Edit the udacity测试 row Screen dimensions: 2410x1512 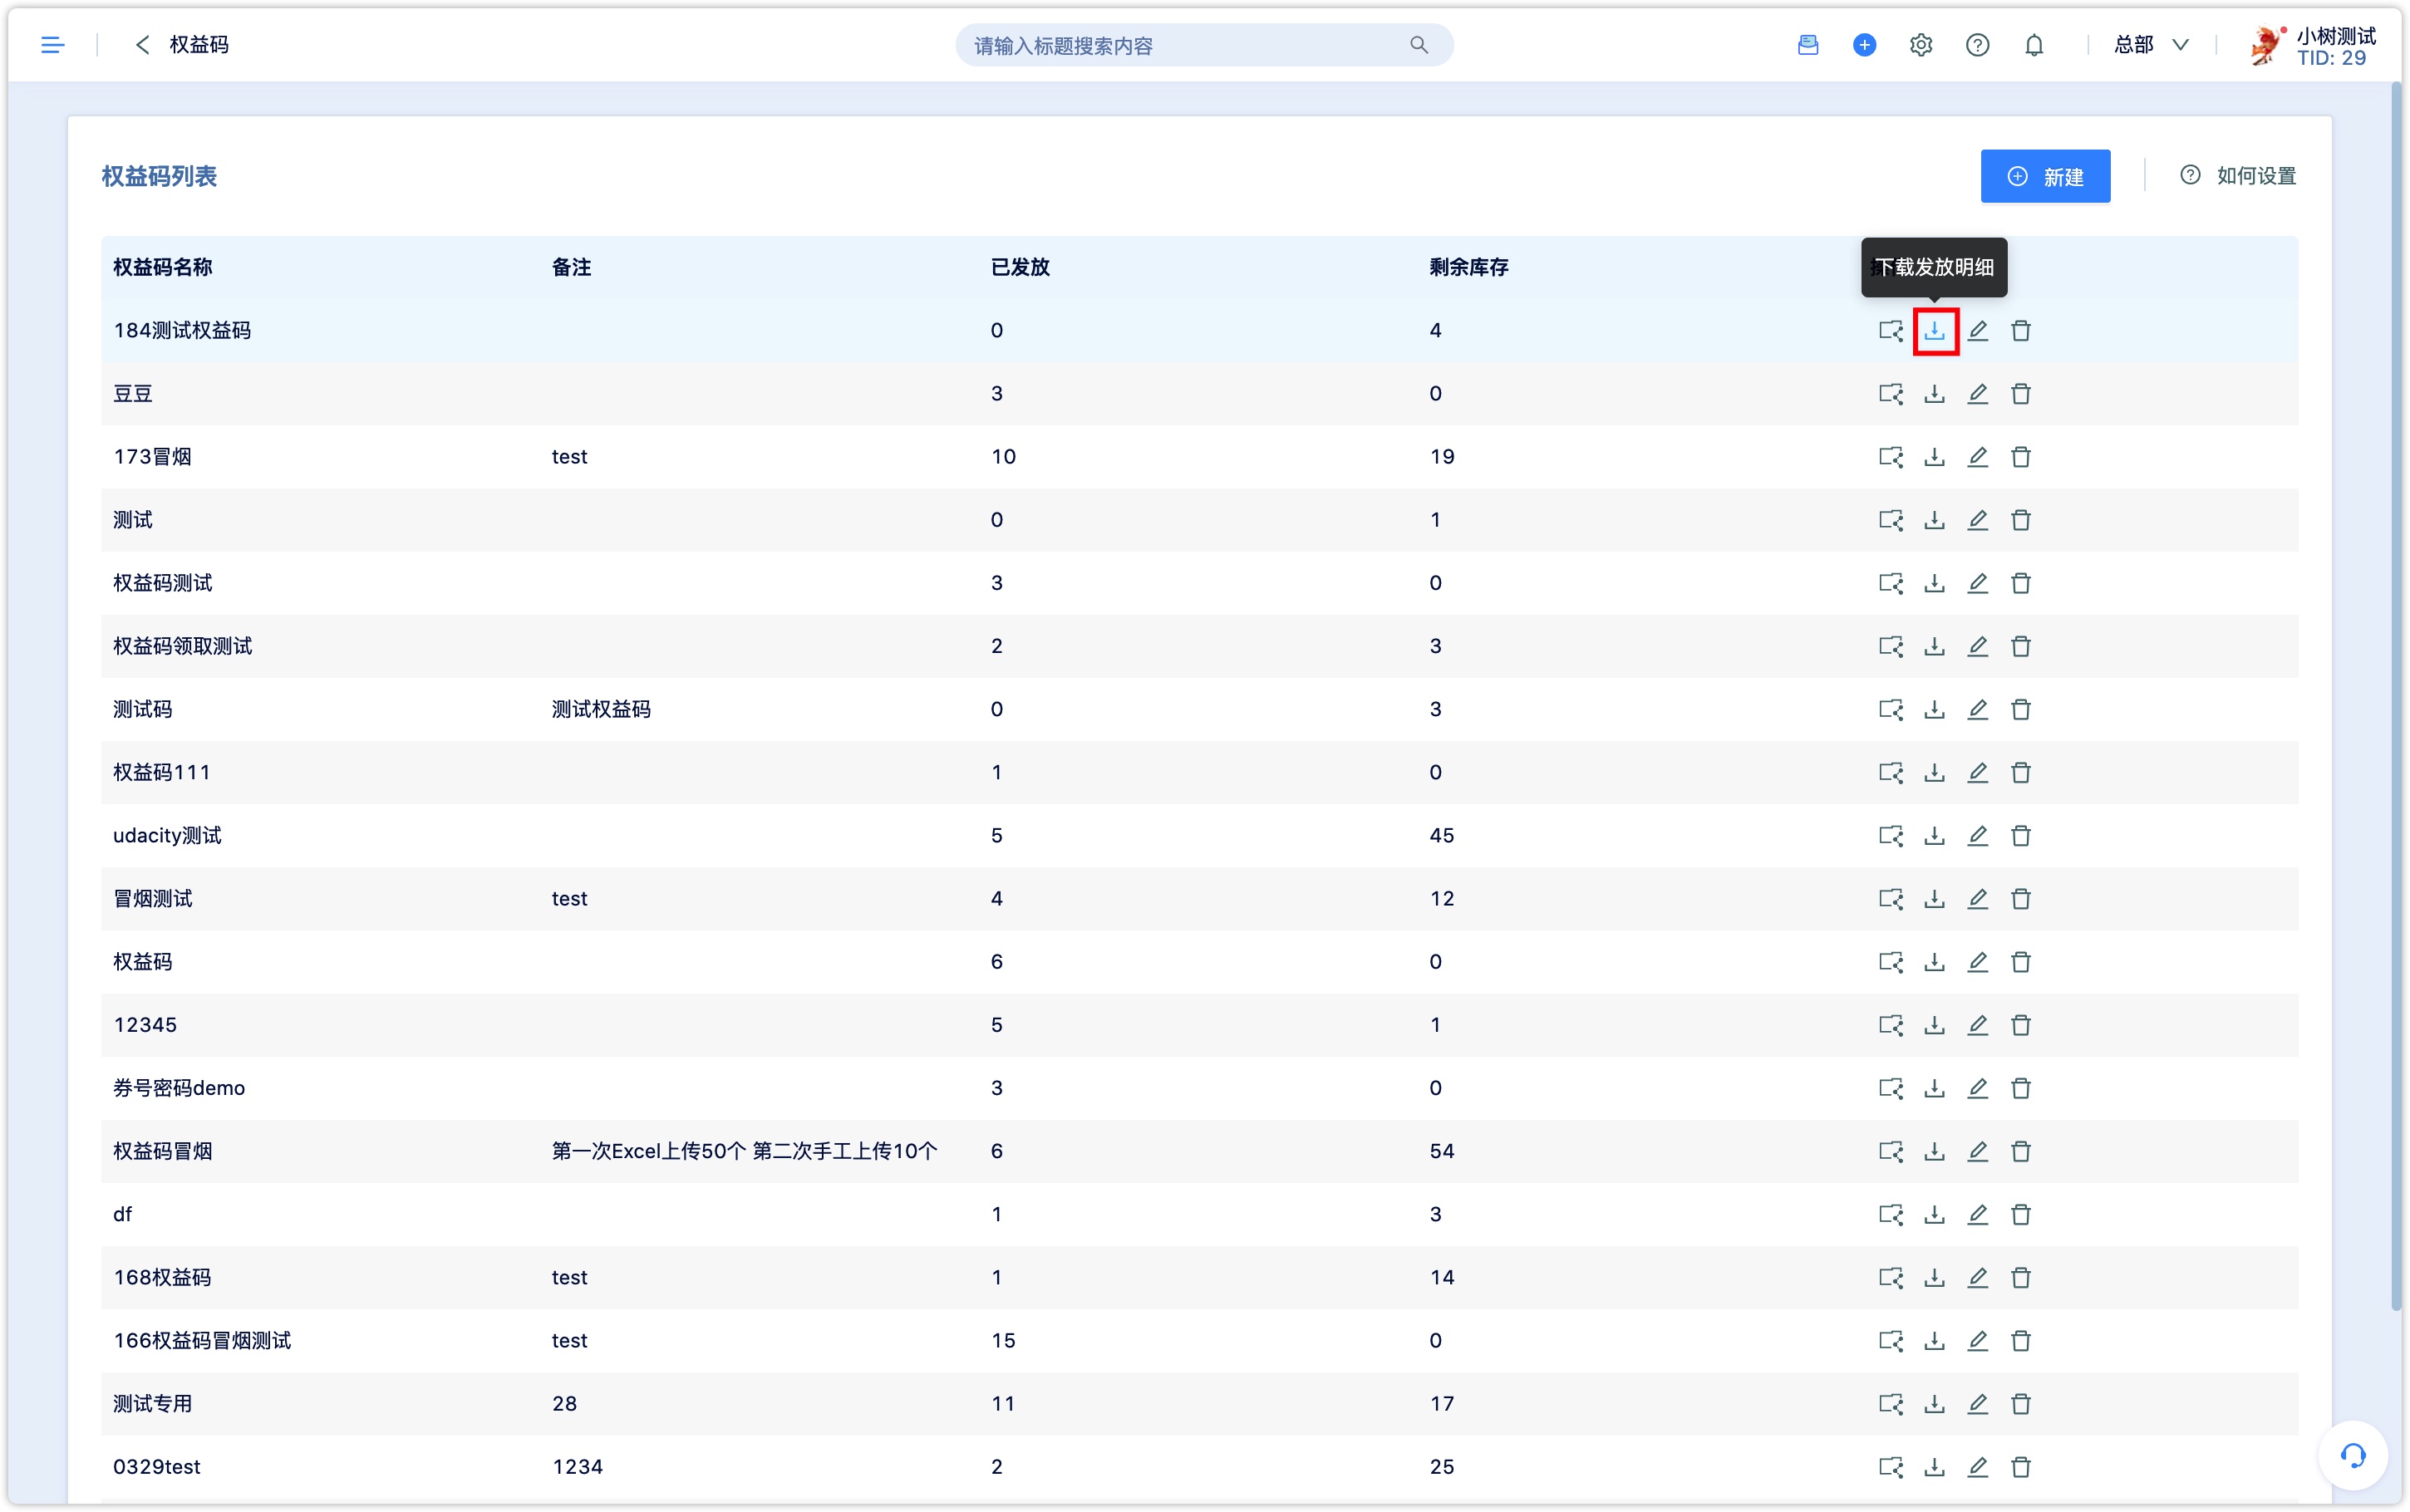1977,834
